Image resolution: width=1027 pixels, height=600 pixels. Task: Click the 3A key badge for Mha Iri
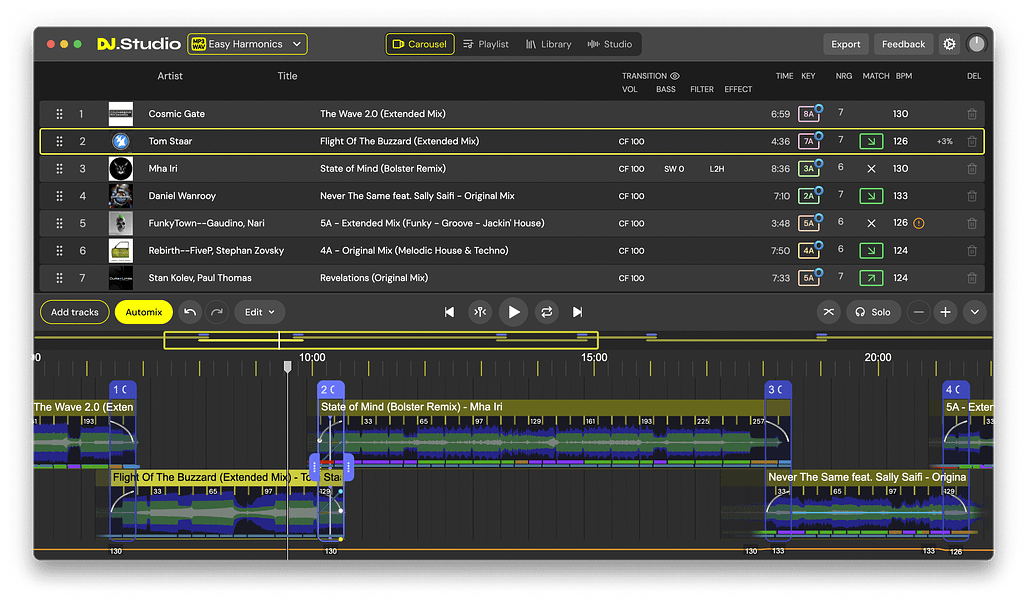click(809, 169)
